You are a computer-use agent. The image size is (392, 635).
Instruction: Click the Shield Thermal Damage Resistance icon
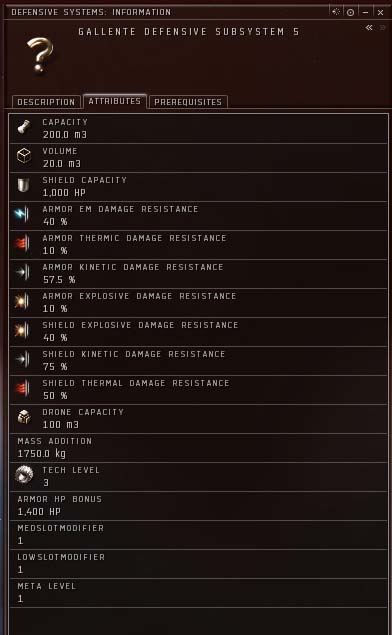(22, 388)
